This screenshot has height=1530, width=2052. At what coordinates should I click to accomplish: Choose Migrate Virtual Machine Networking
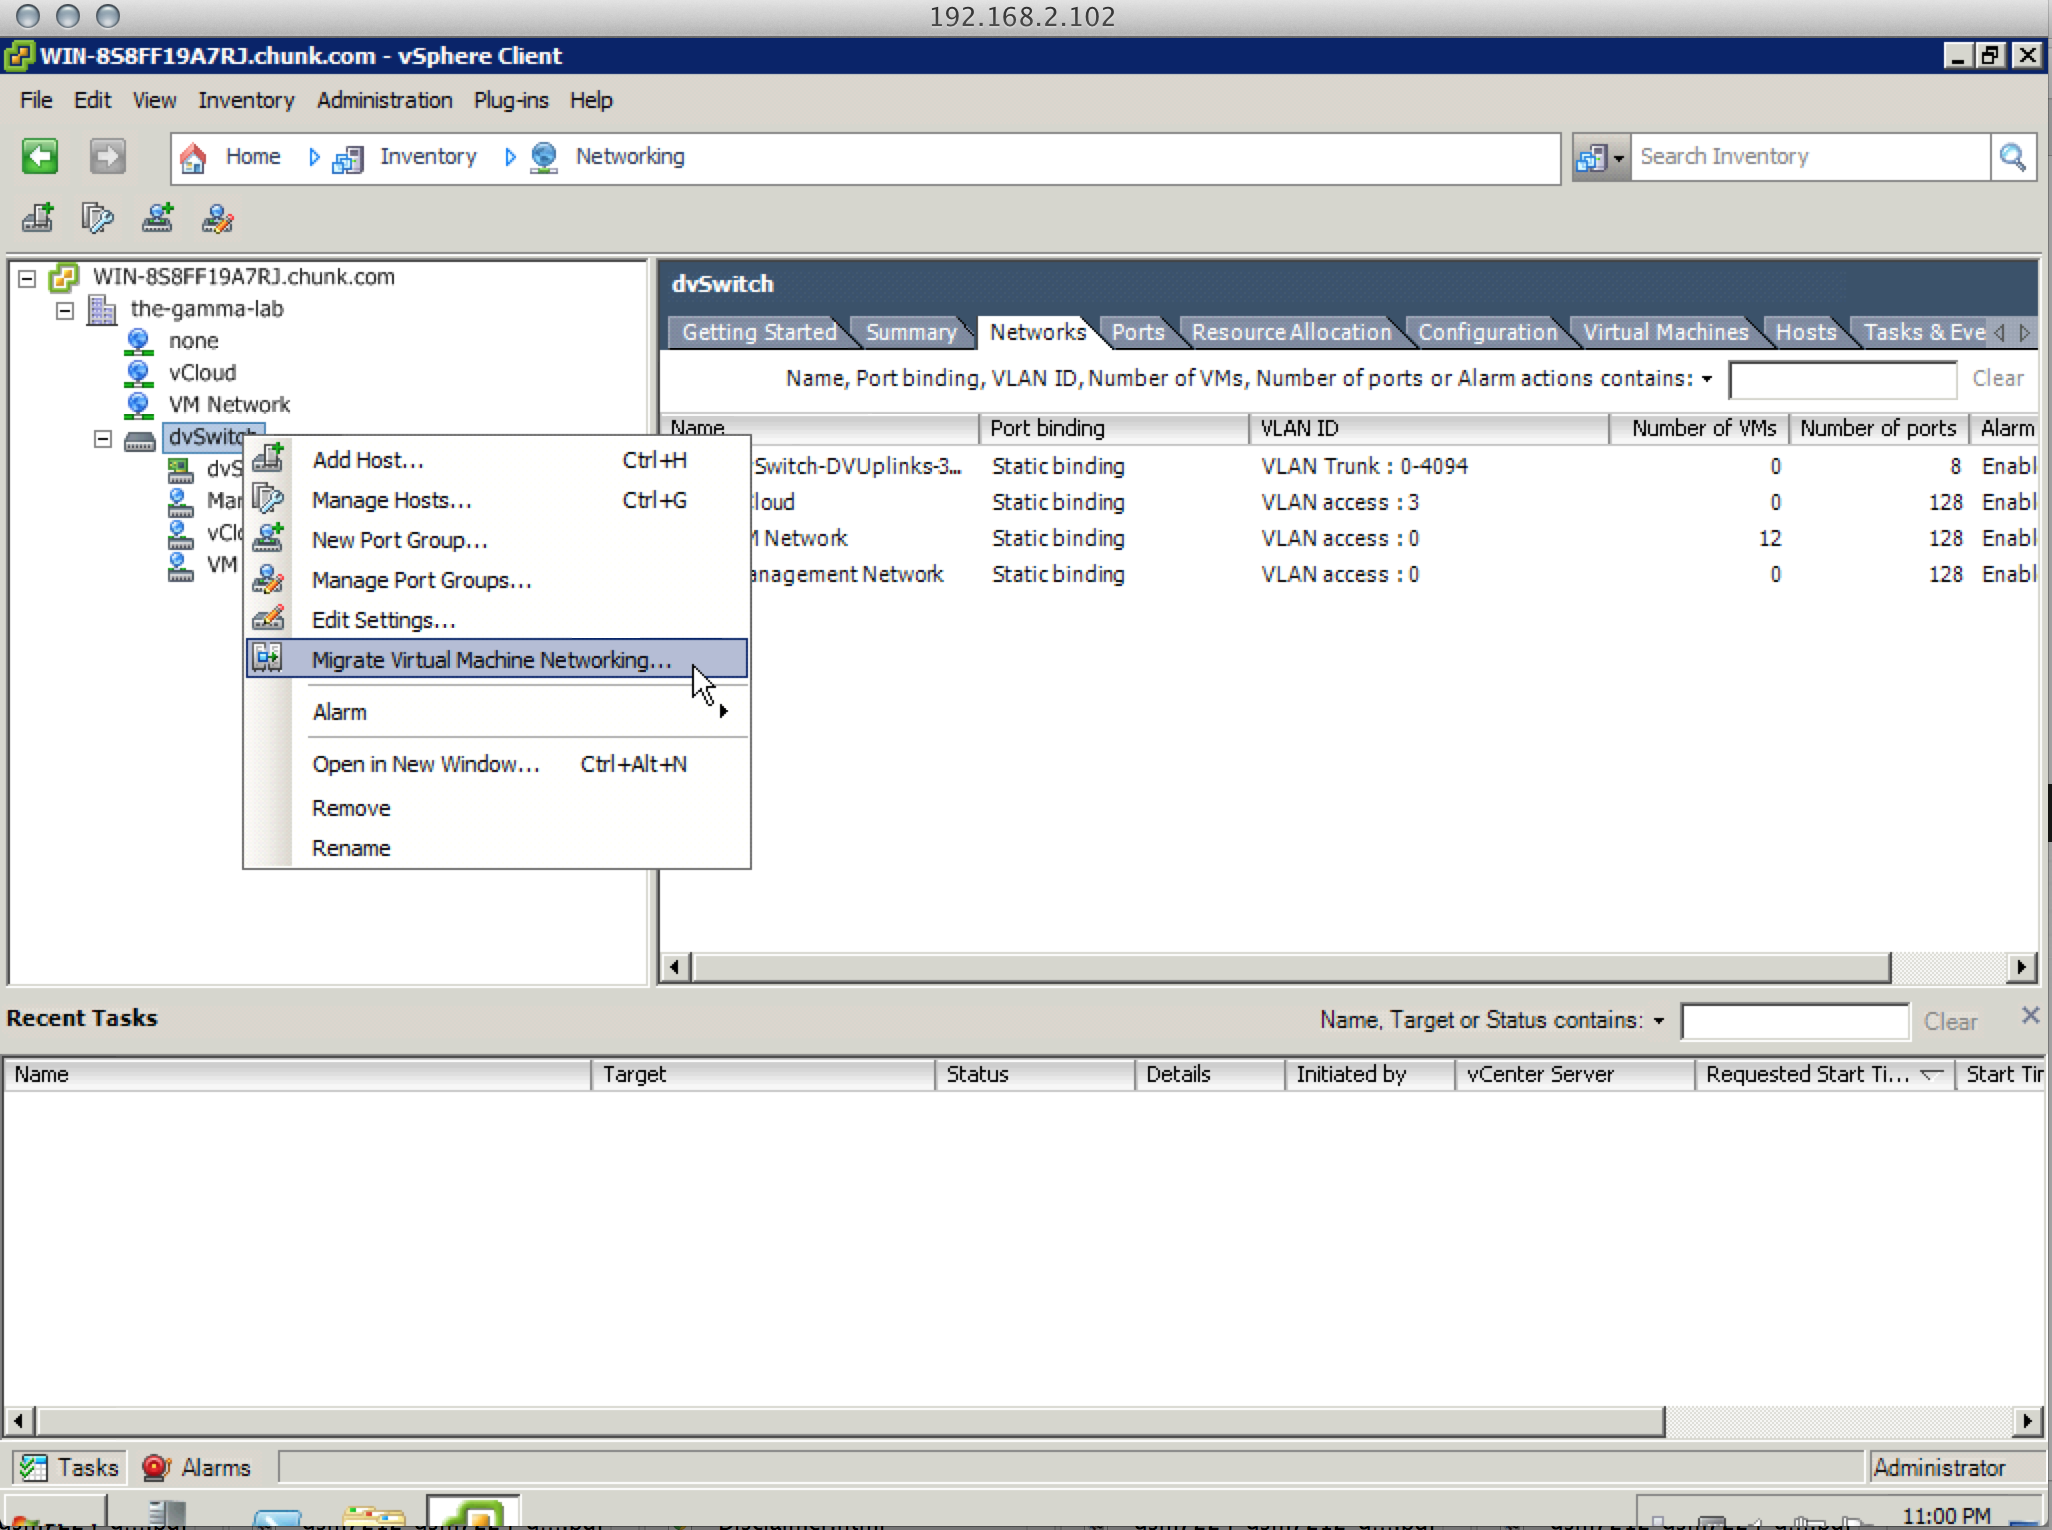[x=491, y=660]
